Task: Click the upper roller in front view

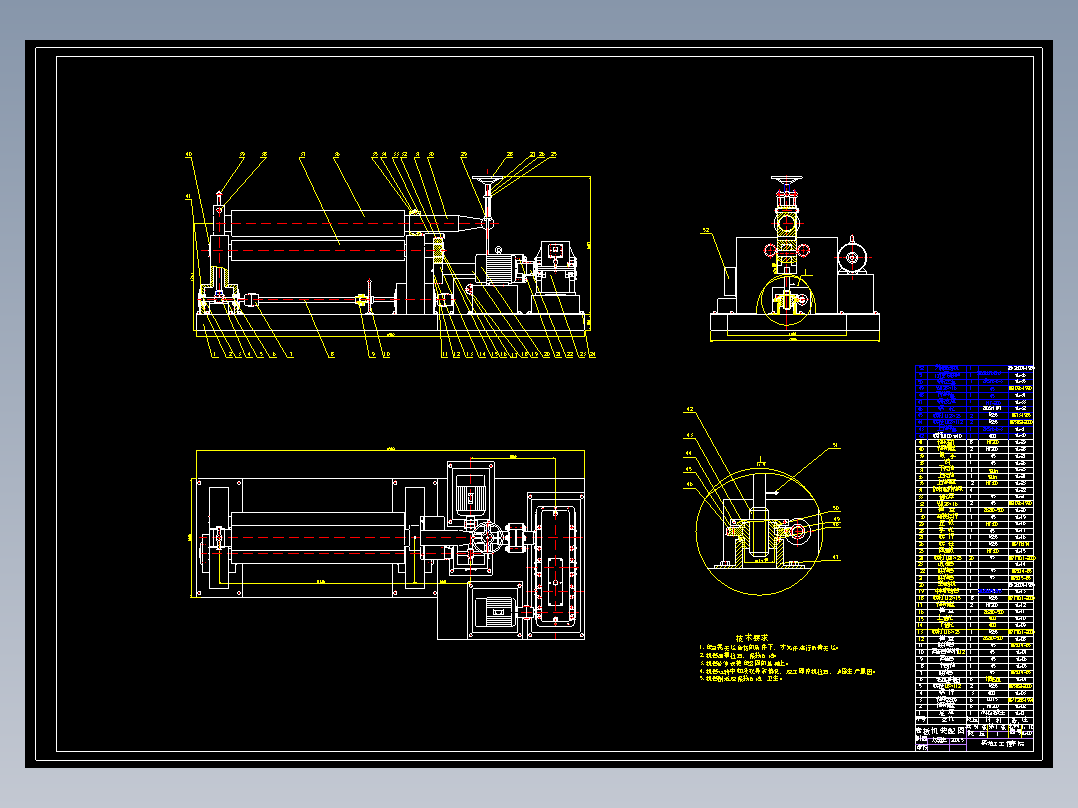Action: (x=318, y=223)
